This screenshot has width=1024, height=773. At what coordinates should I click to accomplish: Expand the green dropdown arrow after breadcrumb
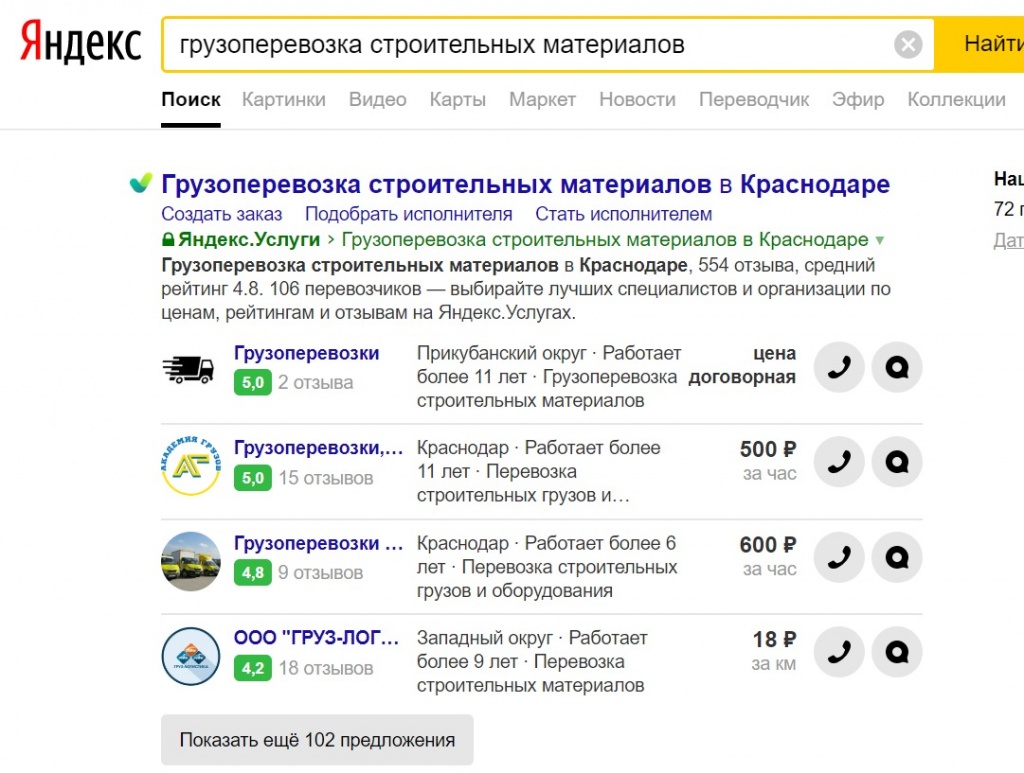pos(880,240)
